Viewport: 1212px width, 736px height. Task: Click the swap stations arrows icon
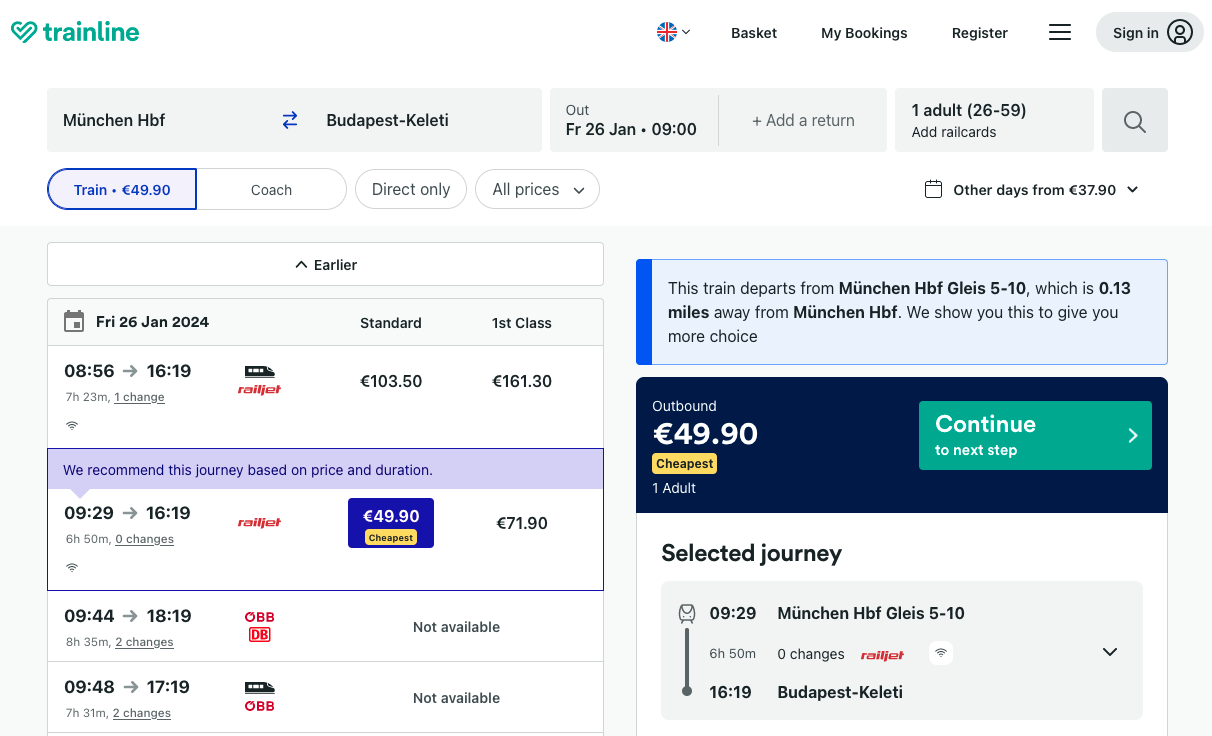pyautogui.click(x=290, y=120)
